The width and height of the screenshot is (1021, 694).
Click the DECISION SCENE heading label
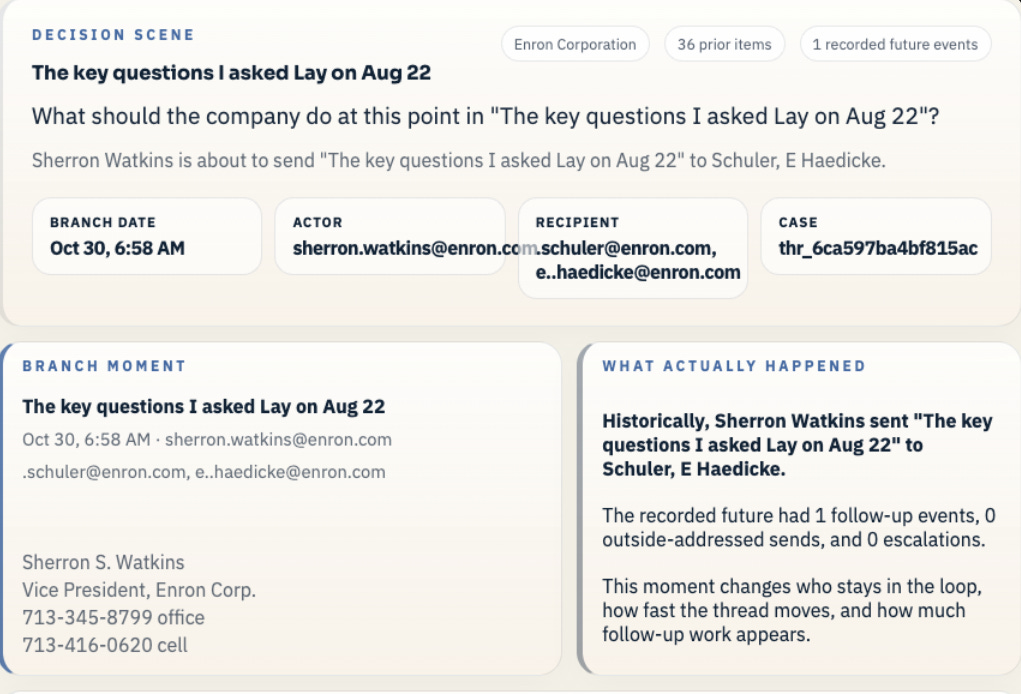pos(113,35)
